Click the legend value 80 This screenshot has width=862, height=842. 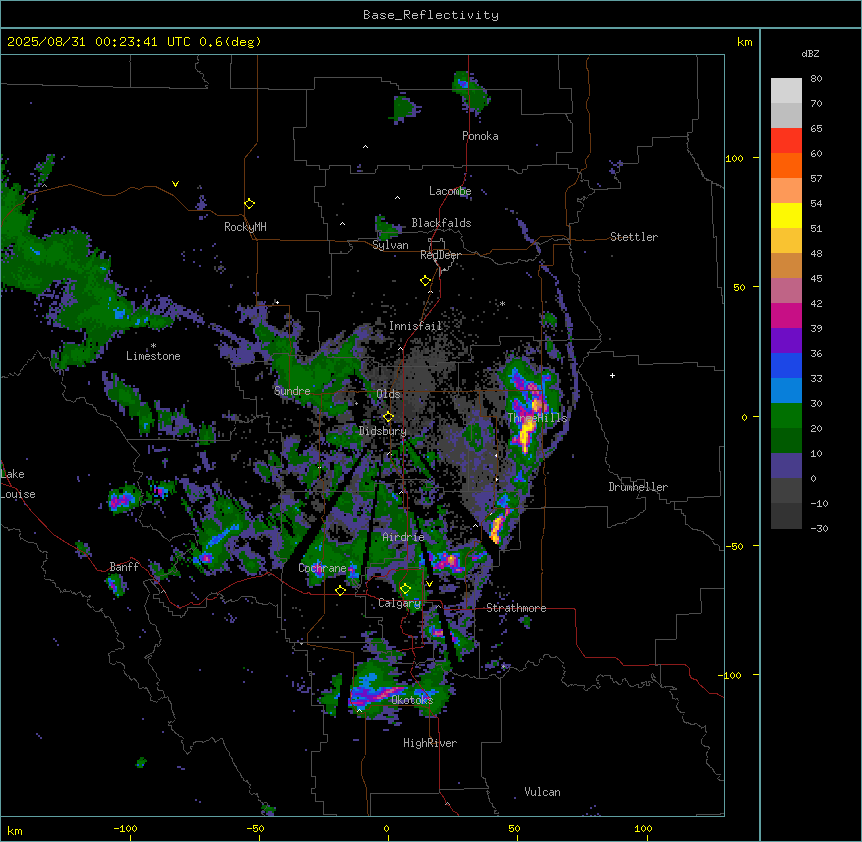pos(816,79)
